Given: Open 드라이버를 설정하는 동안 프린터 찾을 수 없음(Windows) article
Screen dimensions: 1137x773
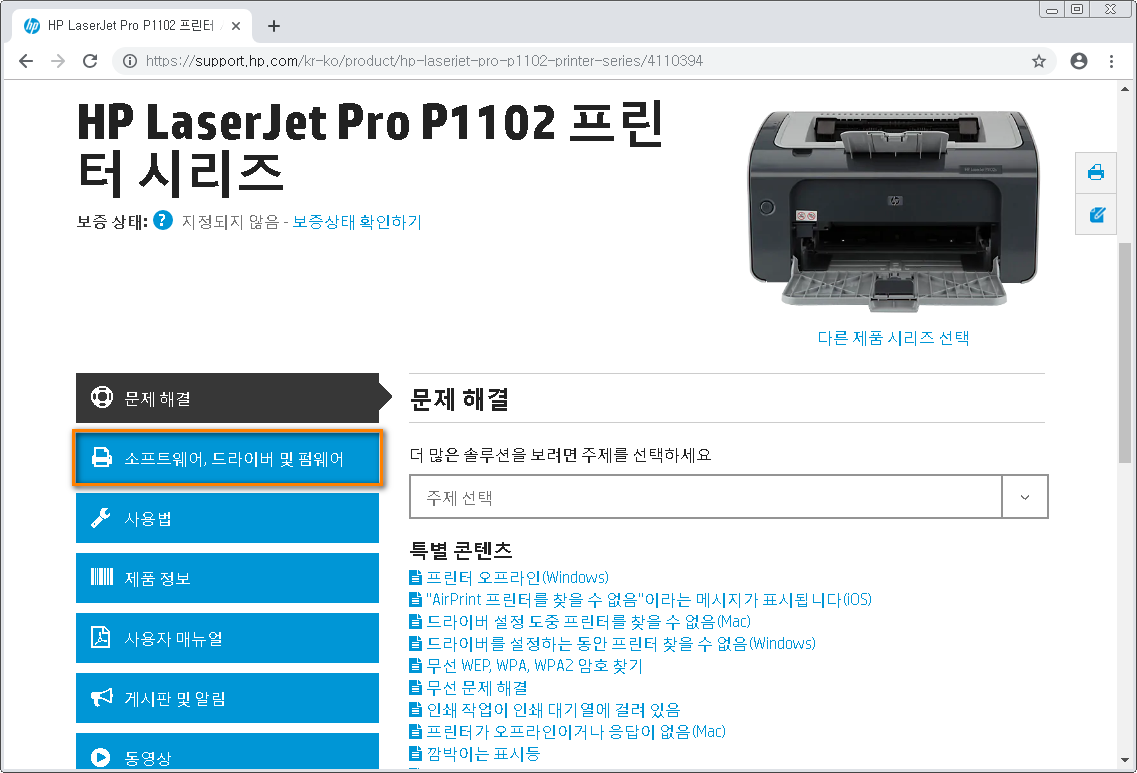Looking at the screenshot, I should coord(621,644).
